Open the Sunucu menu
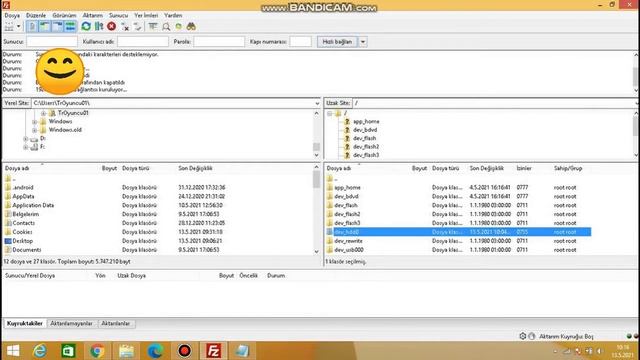640x360 pixels. tap(118, 15)
